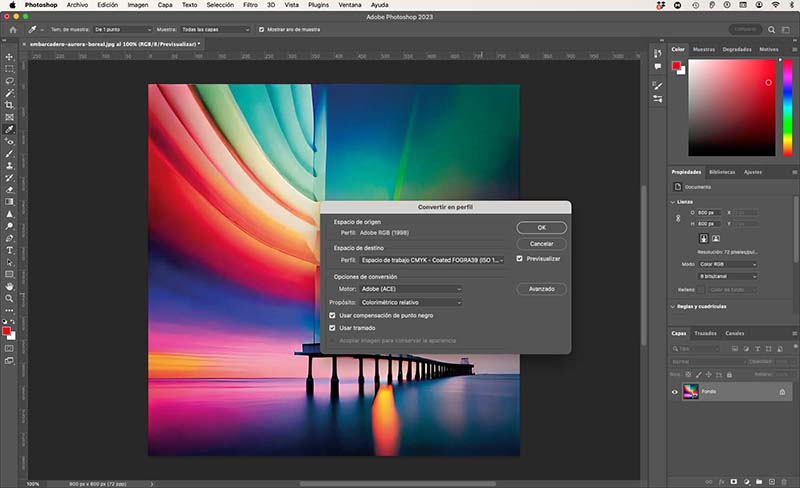
Task: Open Propósito Colorimétrico relativo dropdown
Action: click(411, 302)
